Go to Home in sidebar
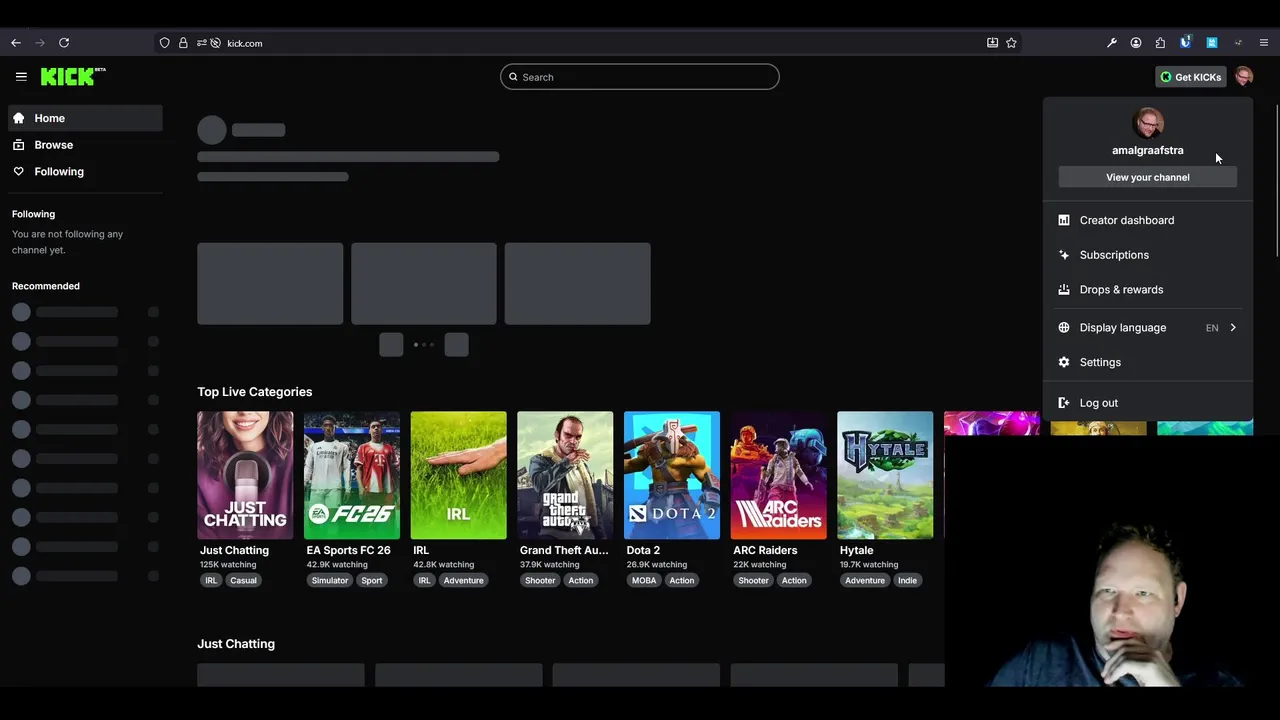1280x720 pixels. pyautogui.click(x=86, y=118)
